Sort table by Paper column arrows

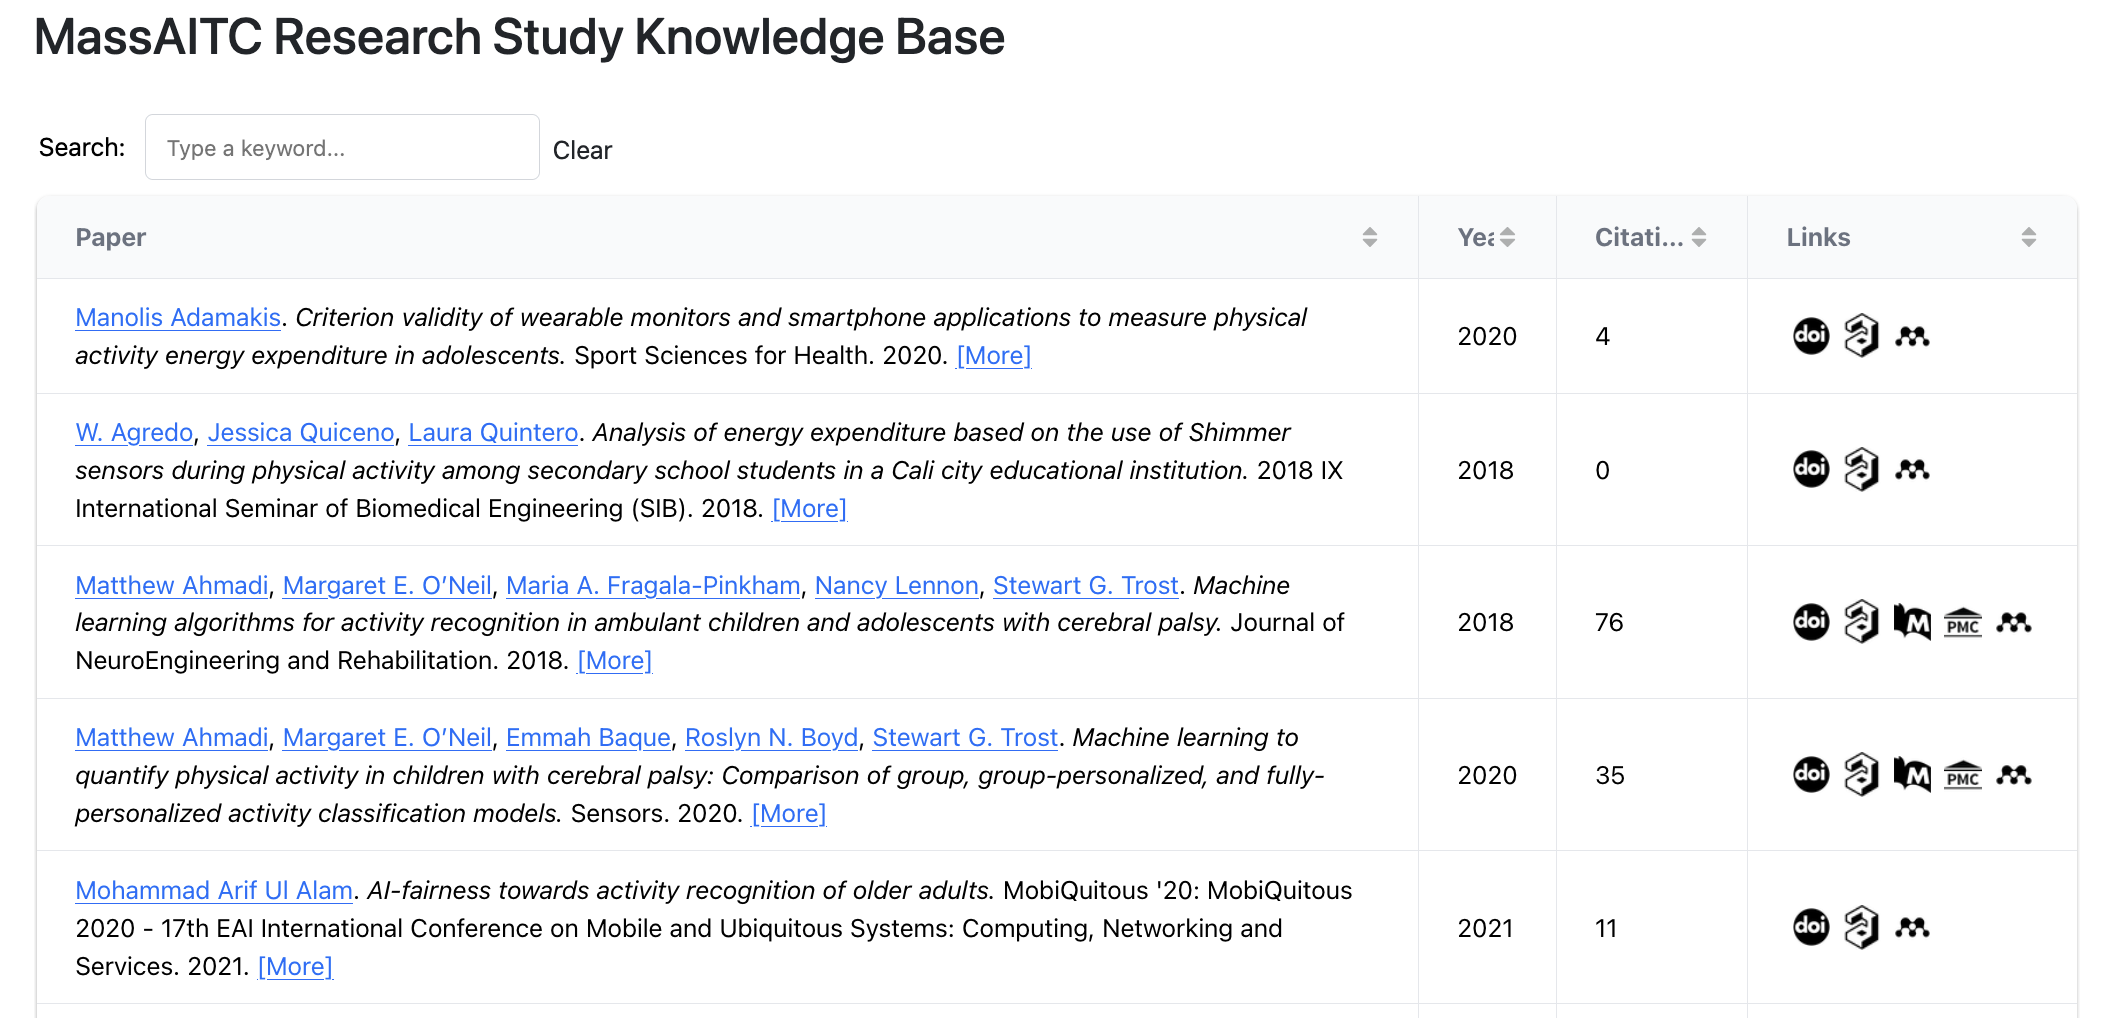(1370, 237)
